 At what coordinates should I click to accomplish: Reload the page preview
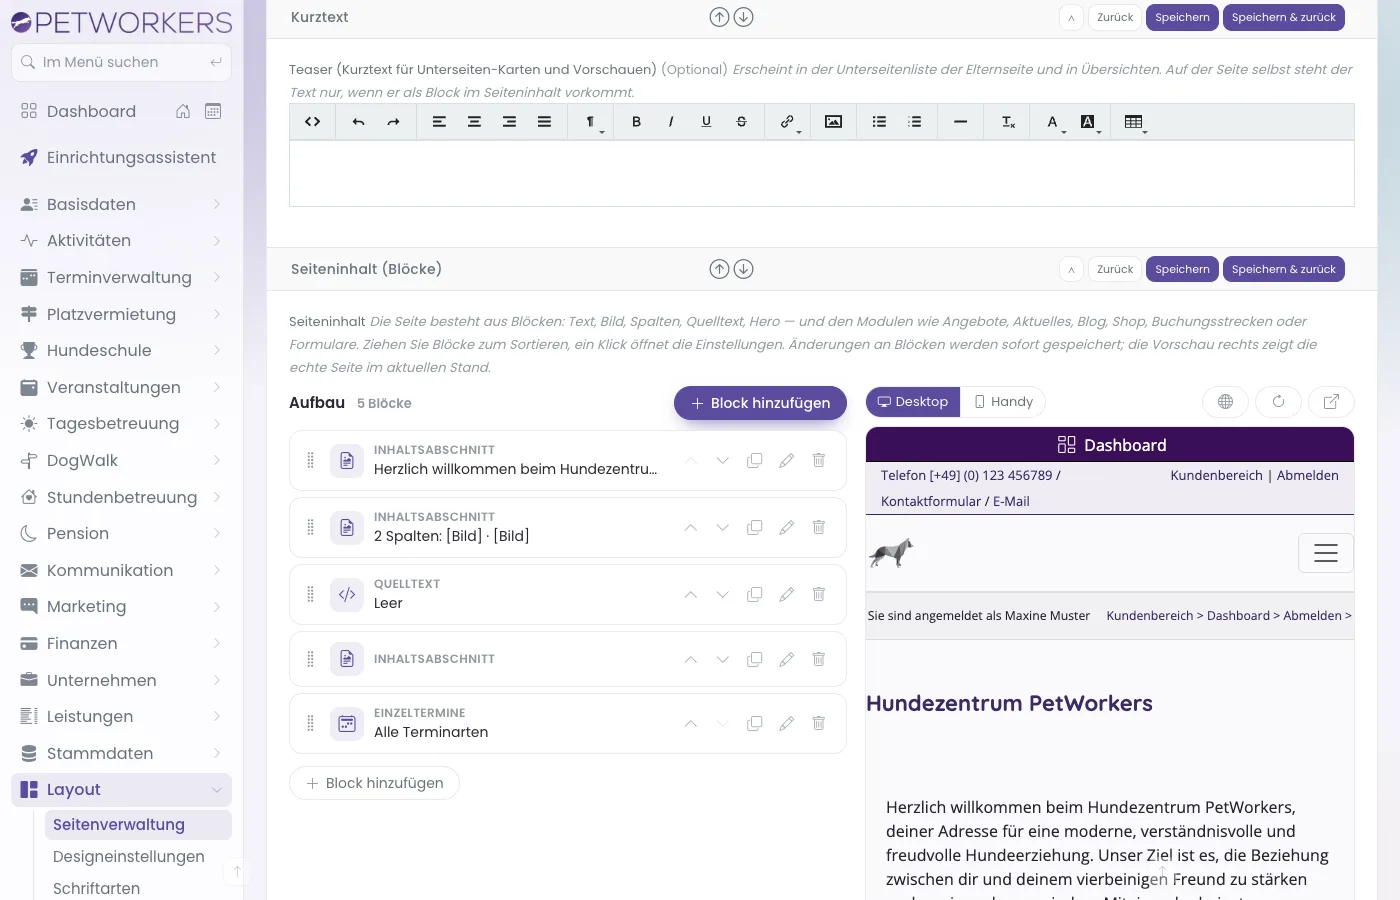1278,402
